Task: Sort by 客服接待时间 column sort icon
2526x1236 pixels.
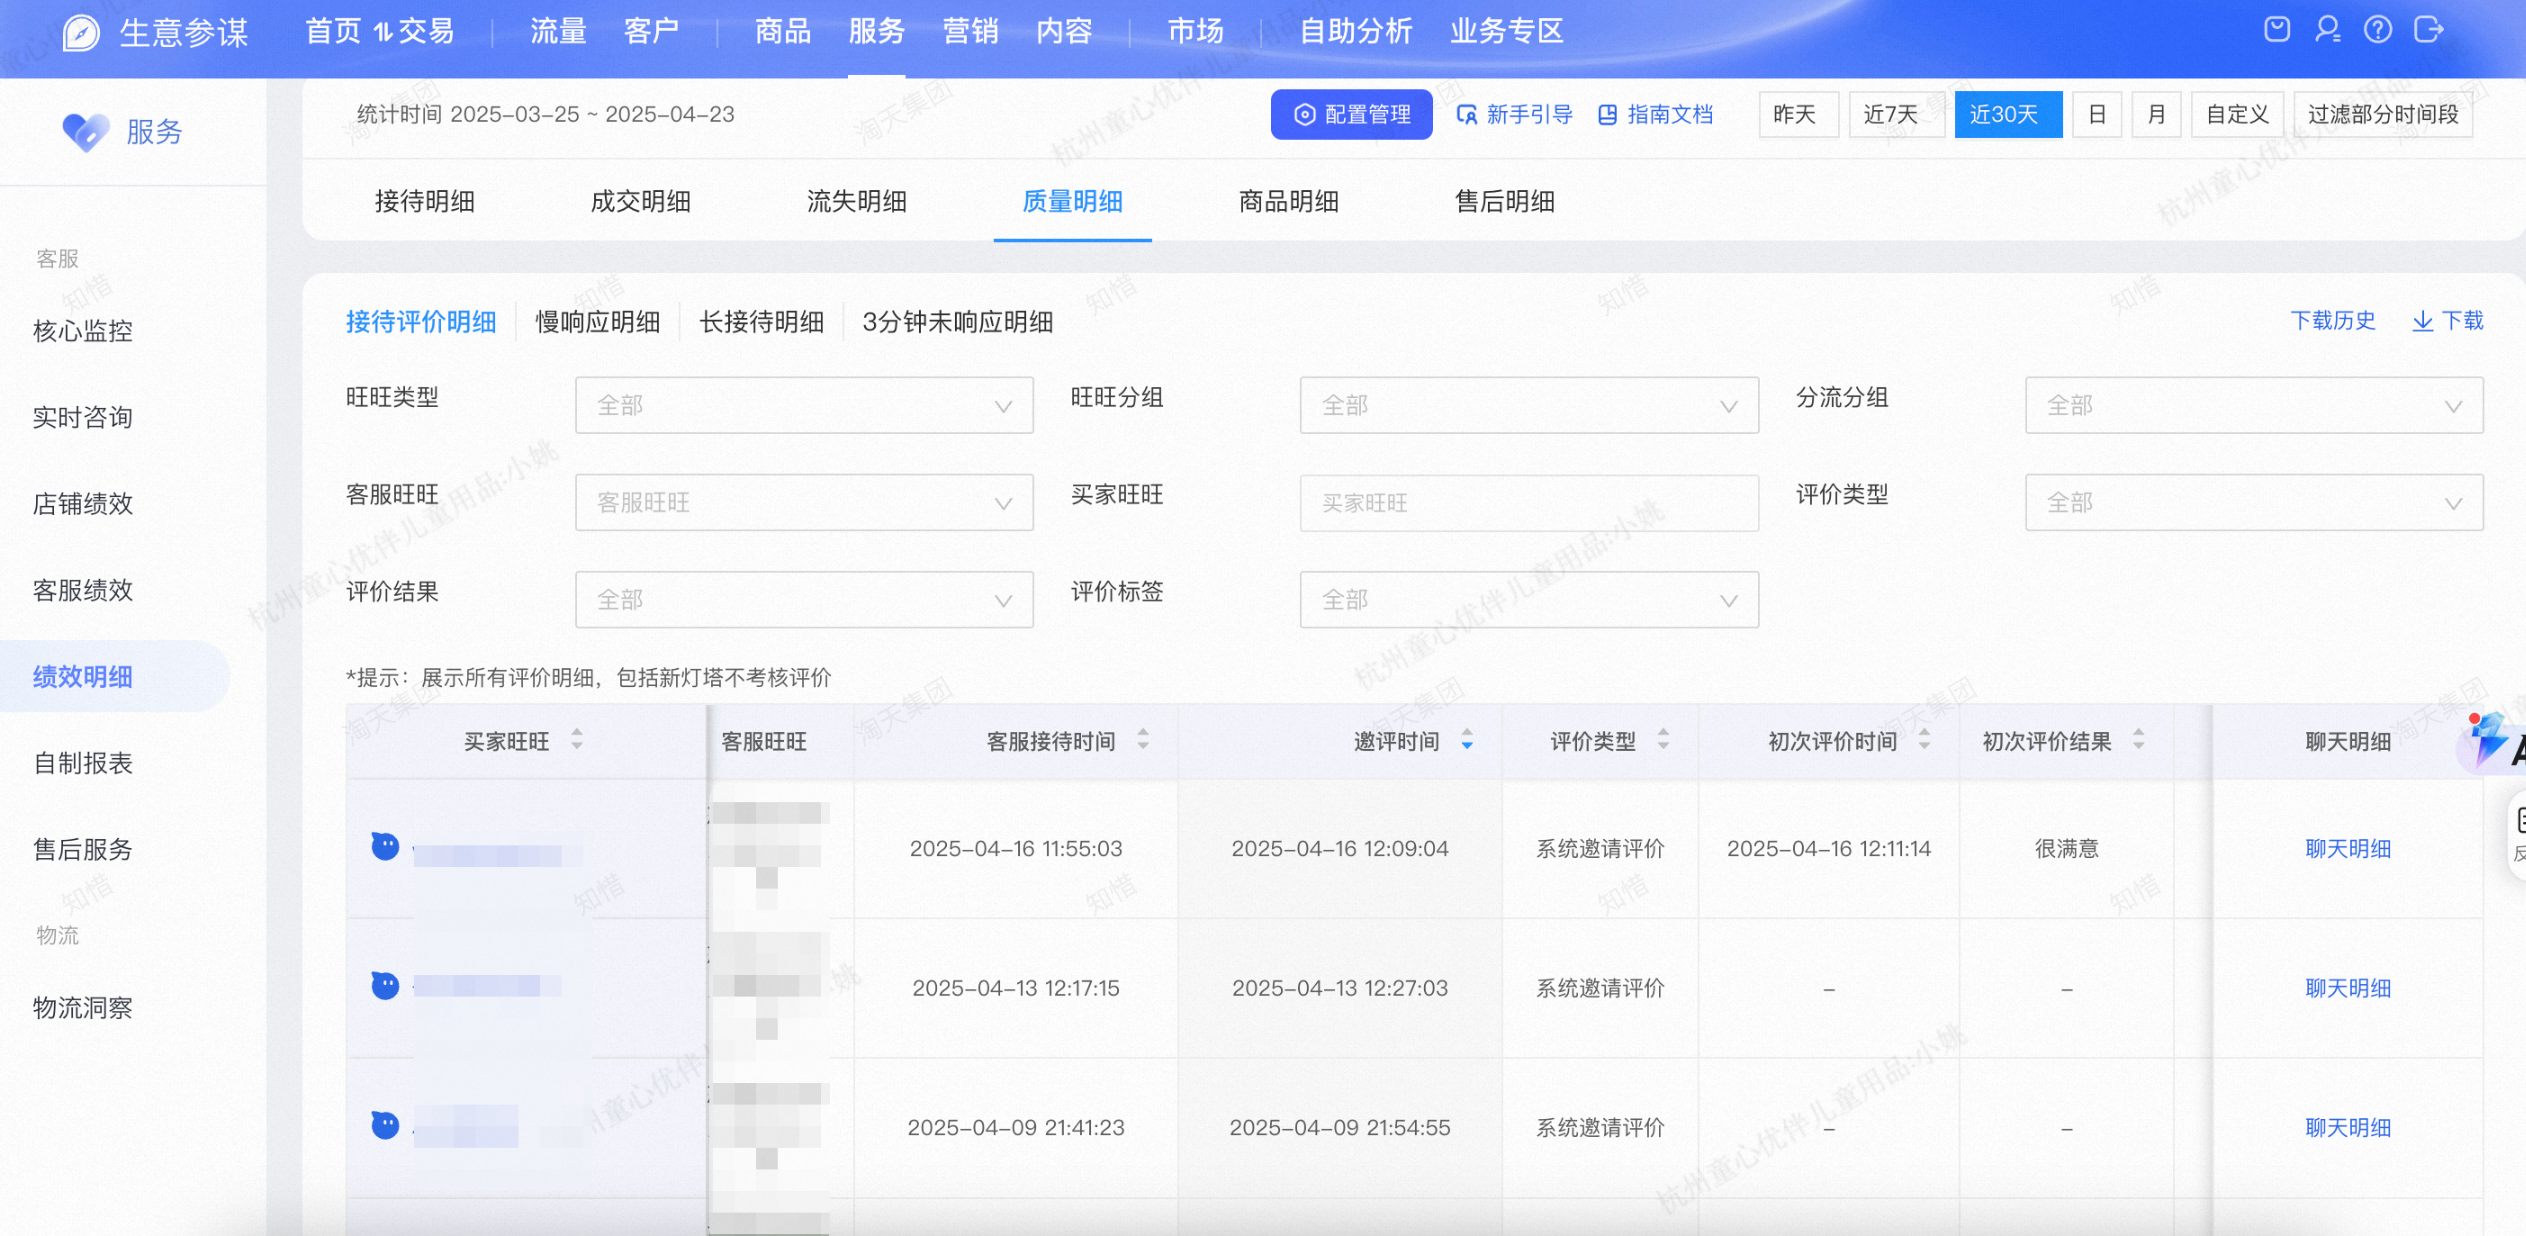Action: (1143, 740)
